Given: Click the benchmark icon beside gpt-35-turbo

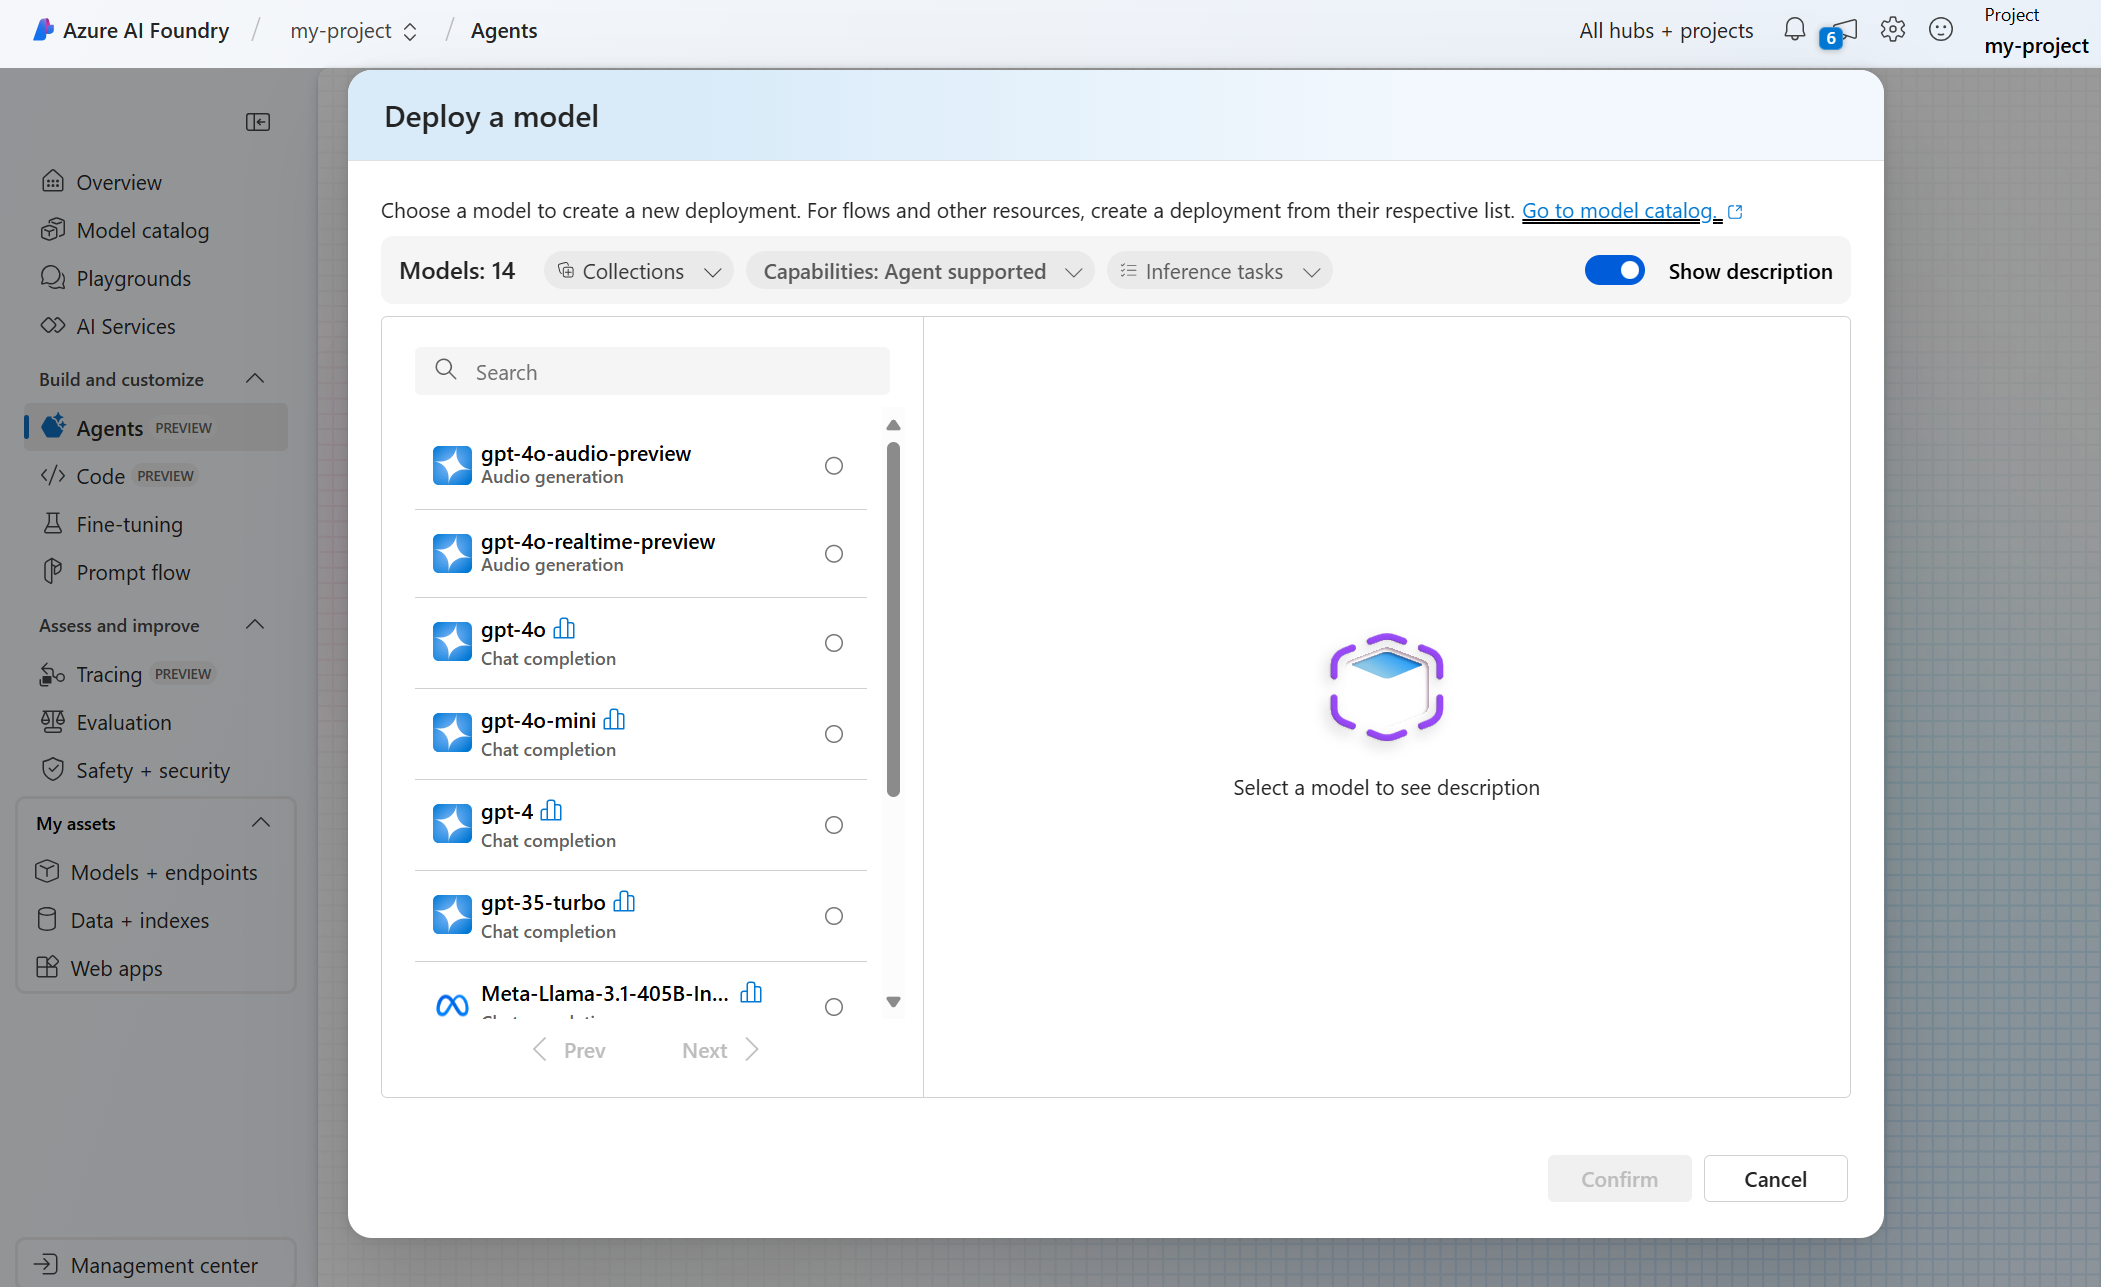Looking at the screenshot, I should pyautogui.click(x=624, y=902).
